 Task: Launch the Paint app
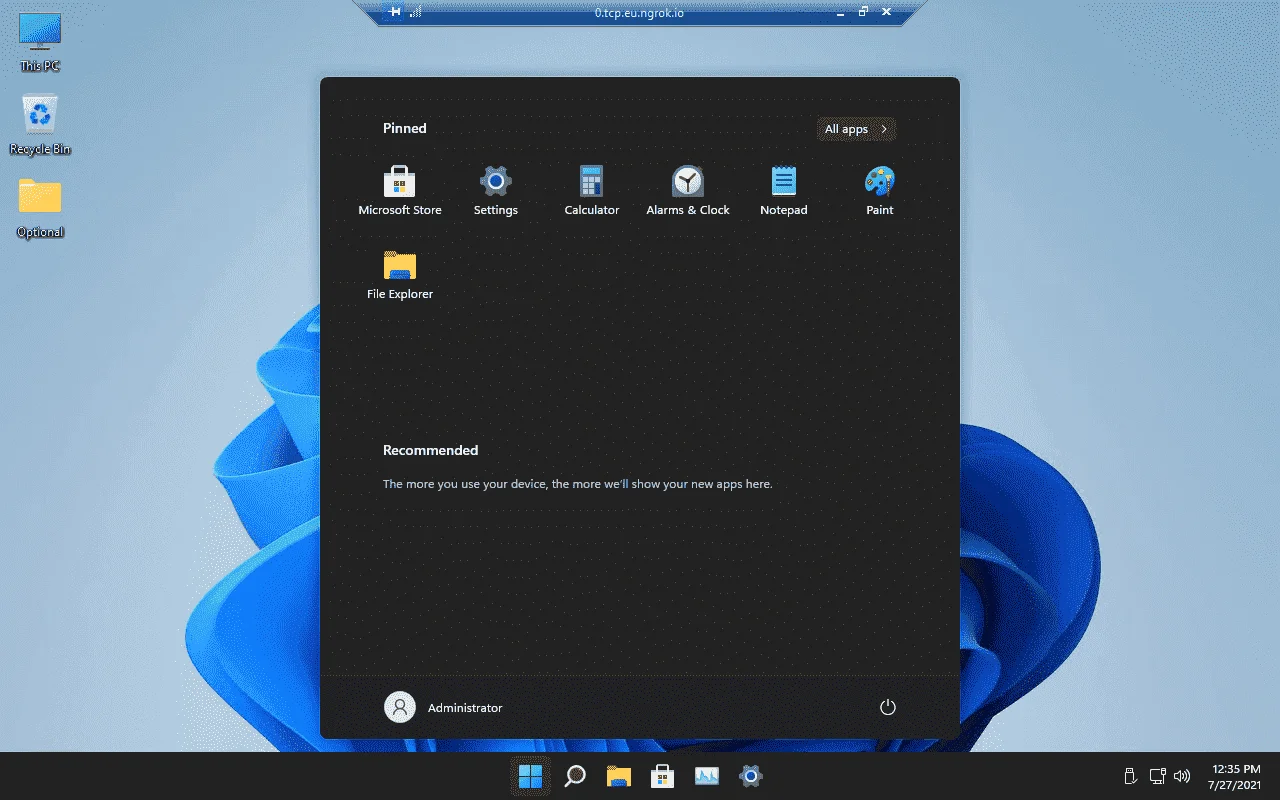tap(880, 191)
